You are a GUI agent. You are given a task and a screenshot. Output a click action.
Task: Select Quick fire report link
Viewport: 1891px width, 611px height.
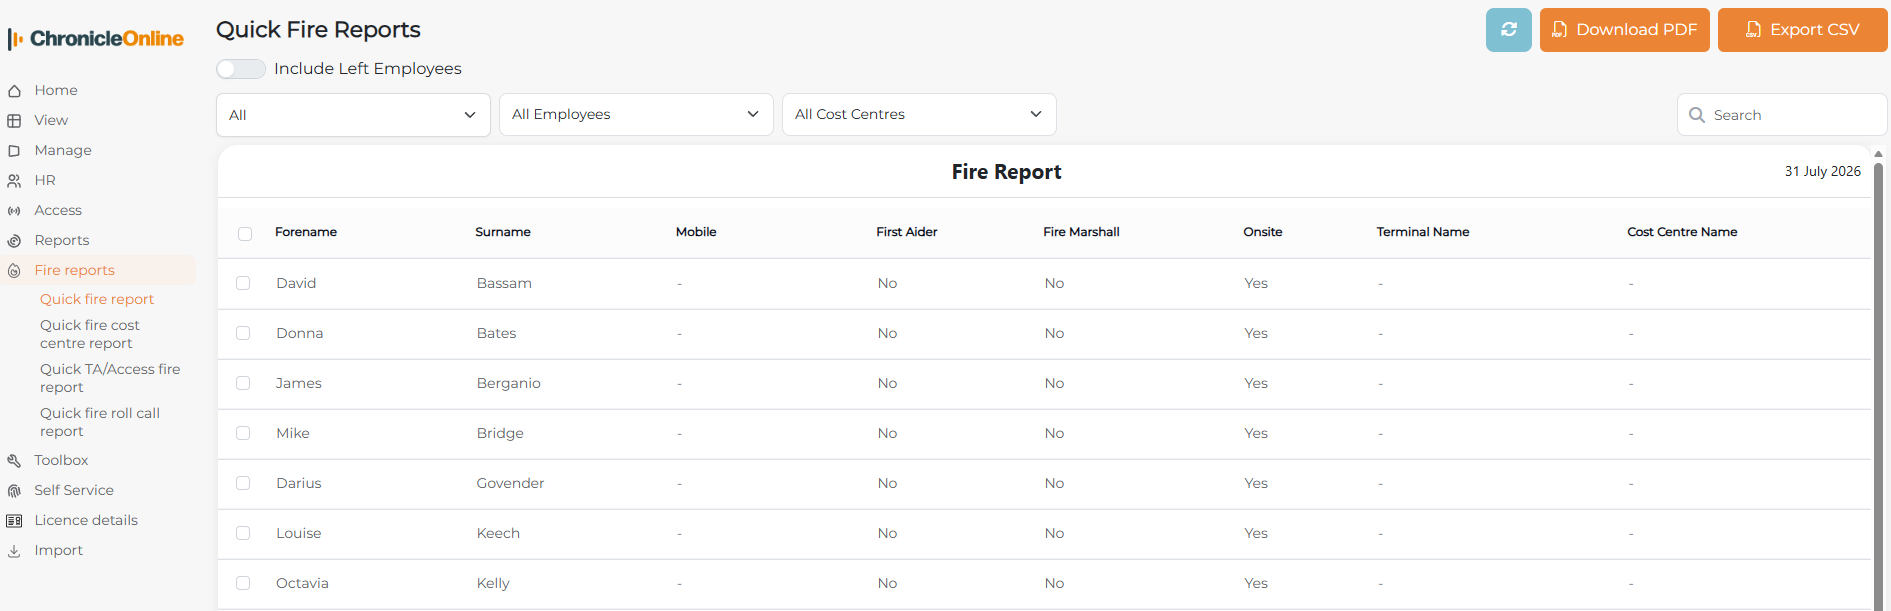(97, 299)
